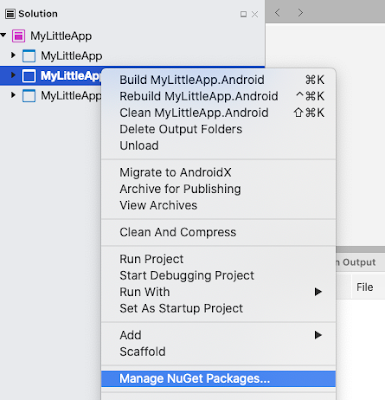The height and width of the screenshot is (400, 385).
Task: Click the pink MyLittleApp solution icon
Action: [18, 36]
